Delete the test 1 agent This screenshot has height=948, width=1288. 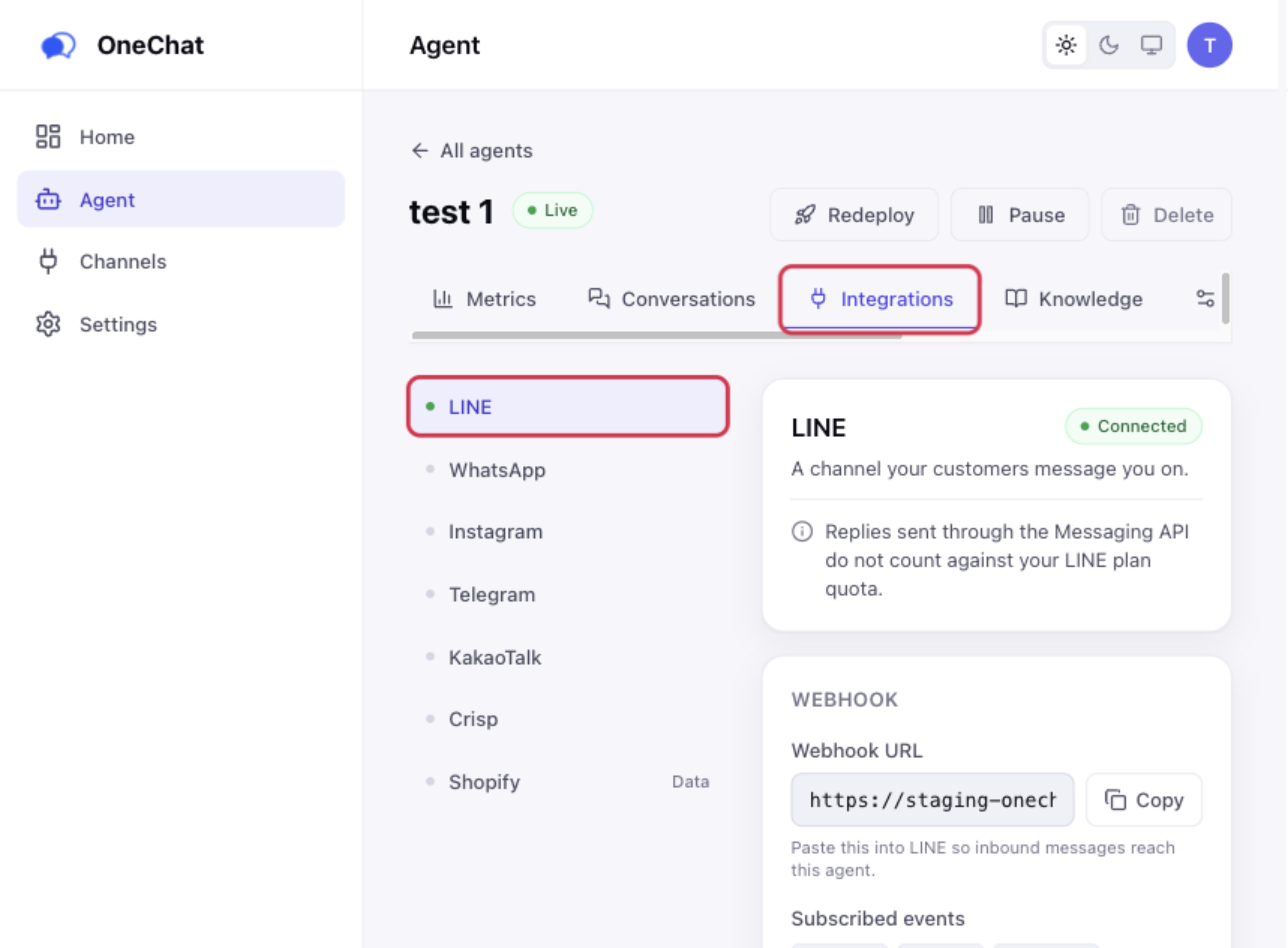[x=1167, y=215]
